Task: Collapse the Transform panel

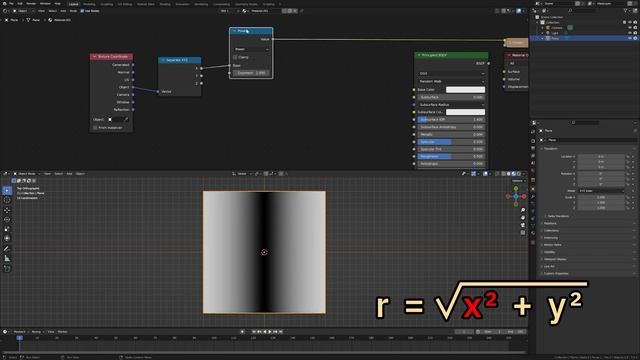Action: click(x=550, y=149)
